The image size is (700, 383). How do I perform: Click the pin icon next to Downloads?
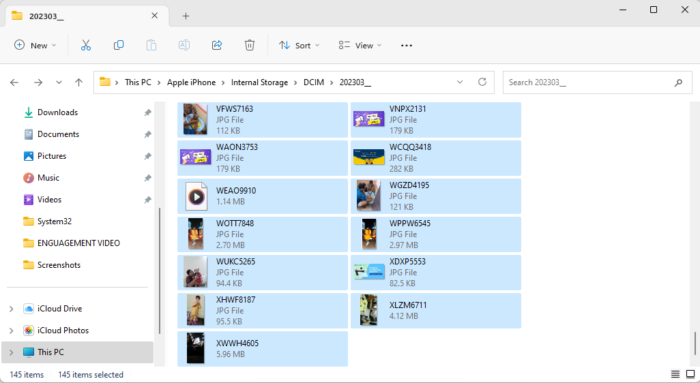[147, 112]
